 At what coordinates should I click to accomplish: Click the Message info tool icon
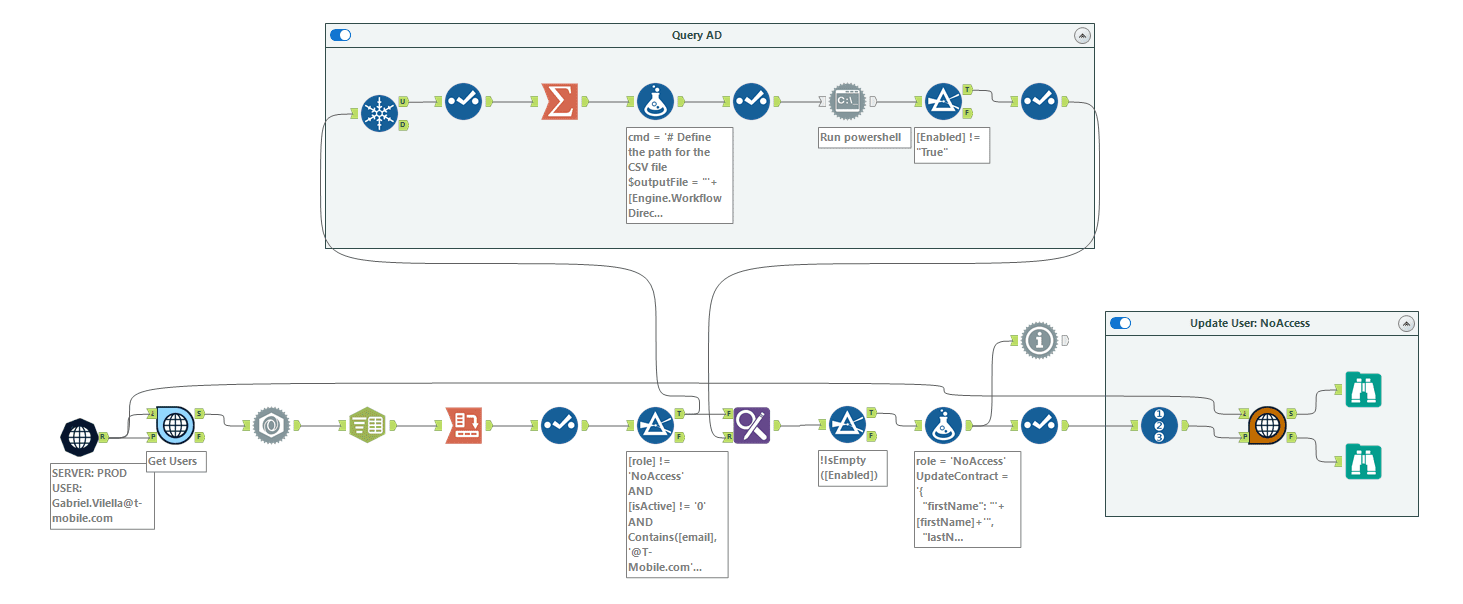(x=1039, y=341)
